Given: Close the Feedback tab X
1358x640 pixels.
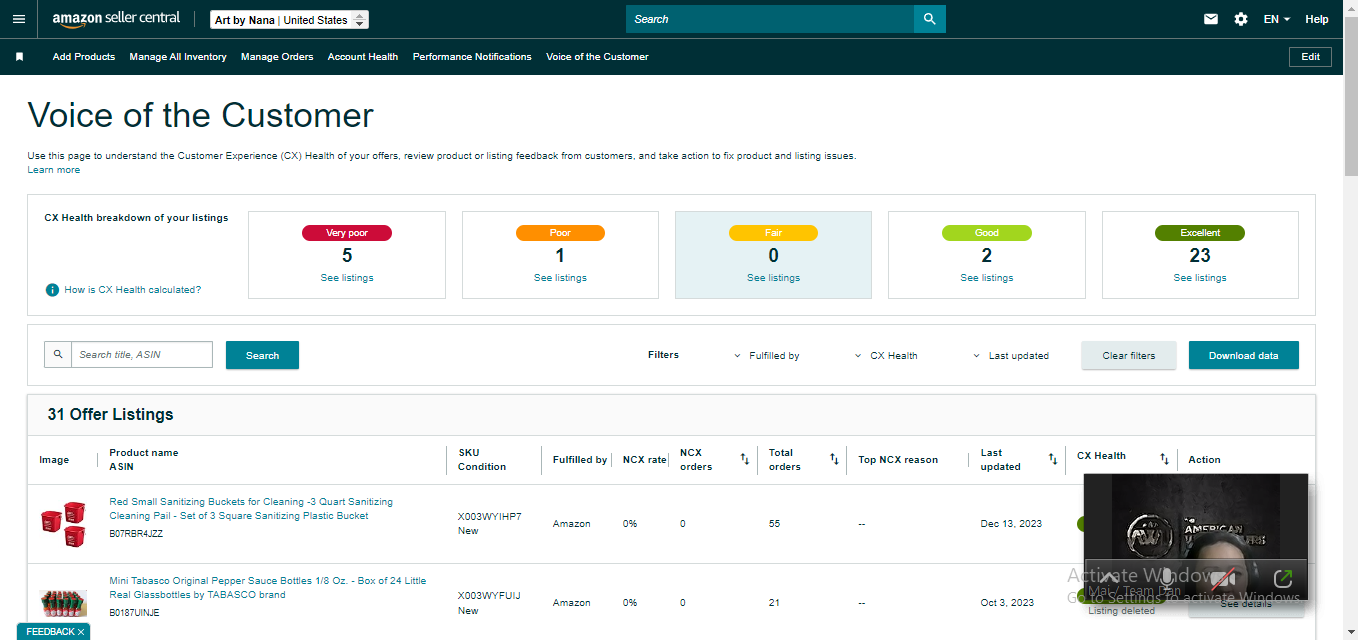Looking at the screenshot, I should click(81, 632).
